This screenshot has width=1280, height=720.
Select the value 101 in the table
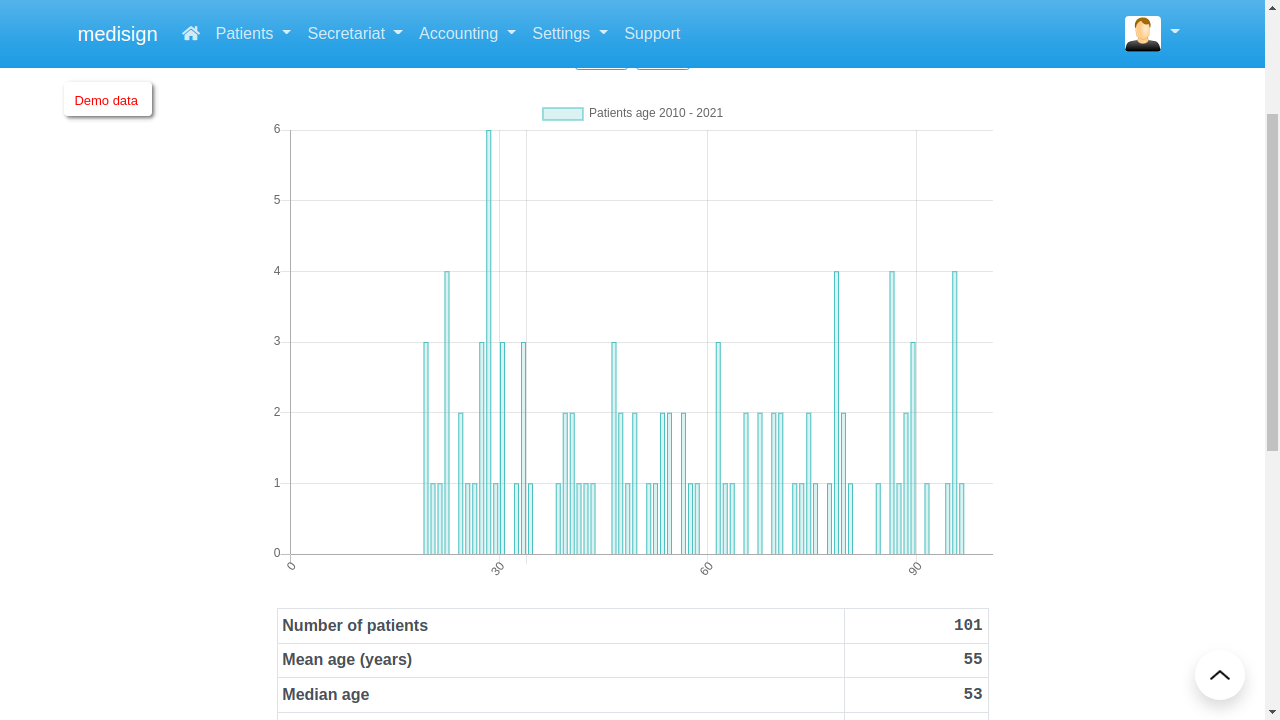pyautogui.click(x=968, y=626)
